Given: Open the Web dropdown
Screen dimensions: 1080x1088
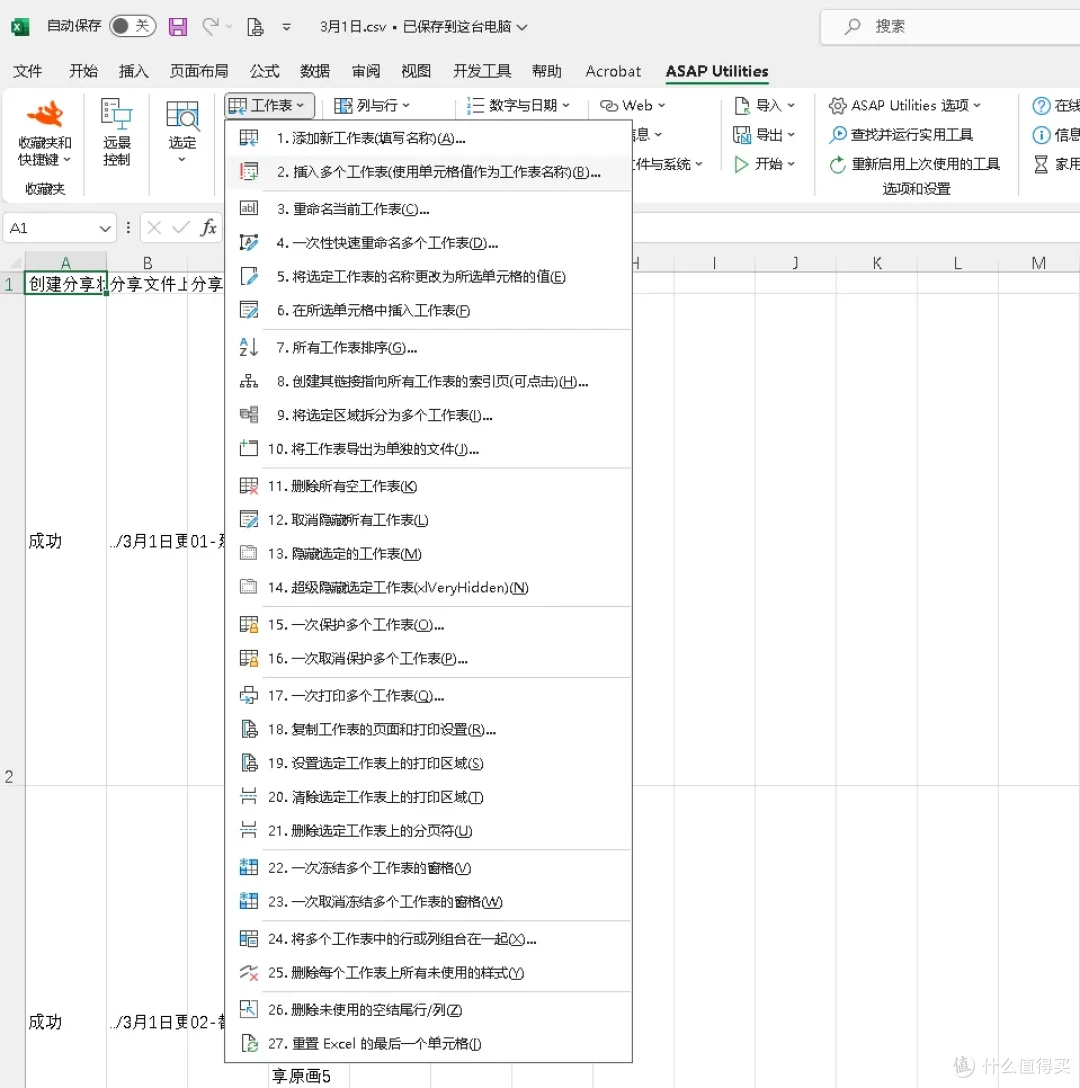Looking at the screenshot, I should click(632, 105).
